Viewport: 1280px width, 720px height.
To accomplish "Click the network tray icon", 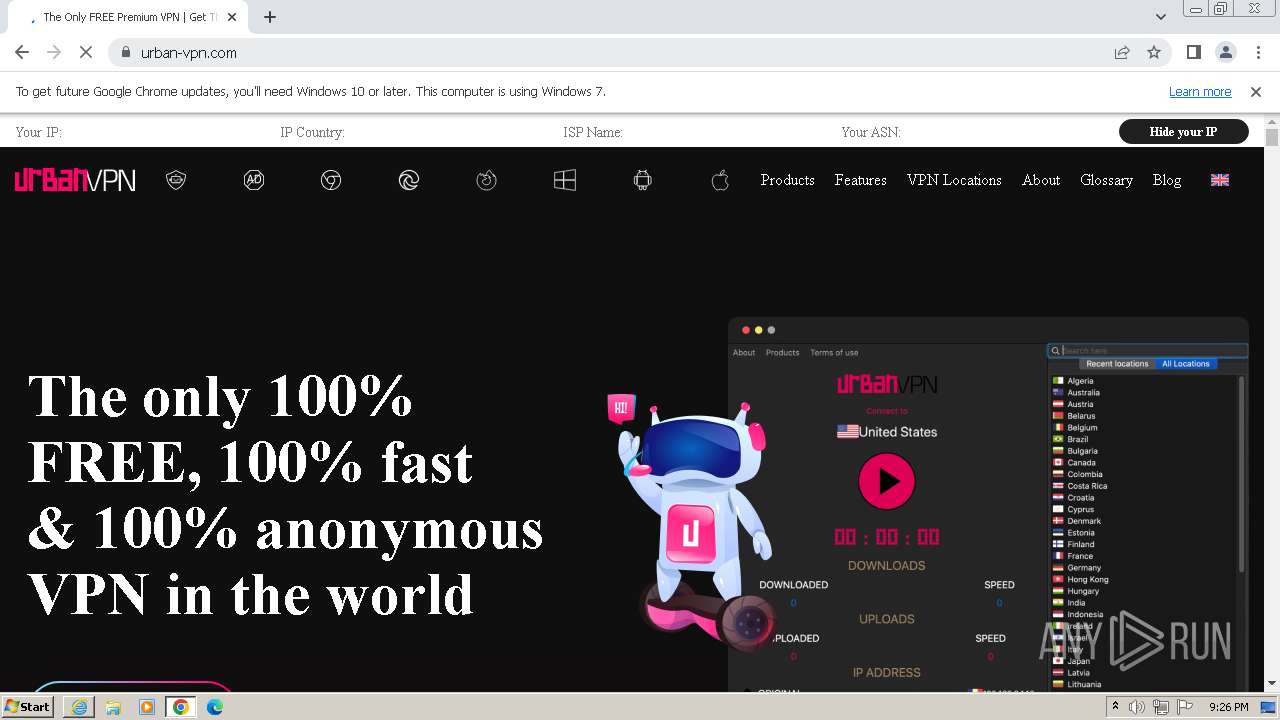I will tap(1160, 707).
